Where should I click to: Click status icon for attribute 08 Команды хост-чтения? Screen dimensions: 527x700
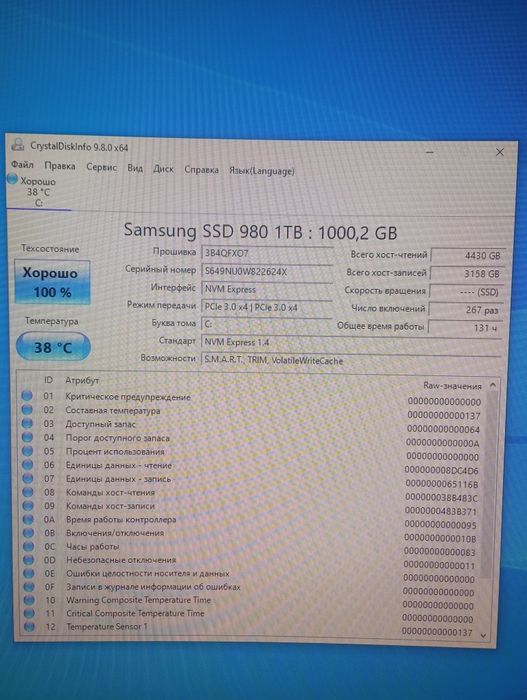[x=28, y=492]
